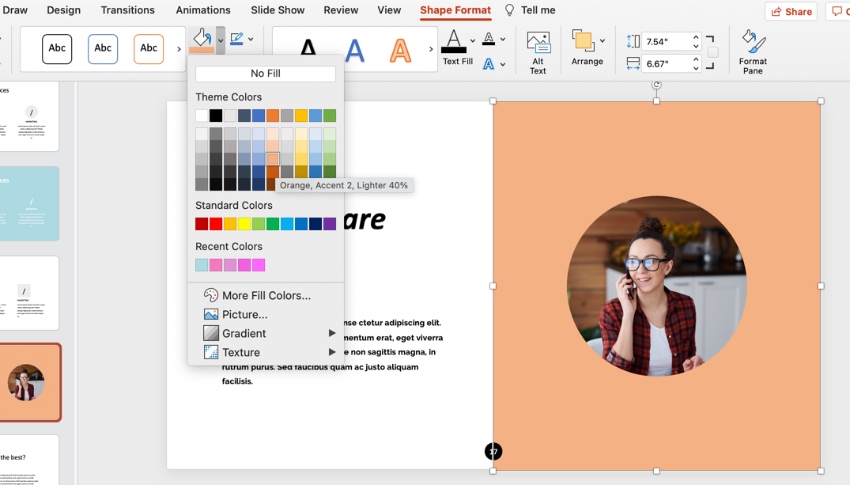Pick the white theme color swatch
Image resolution: width=850 pixels, height=485 pixels.
pos(202,115)
